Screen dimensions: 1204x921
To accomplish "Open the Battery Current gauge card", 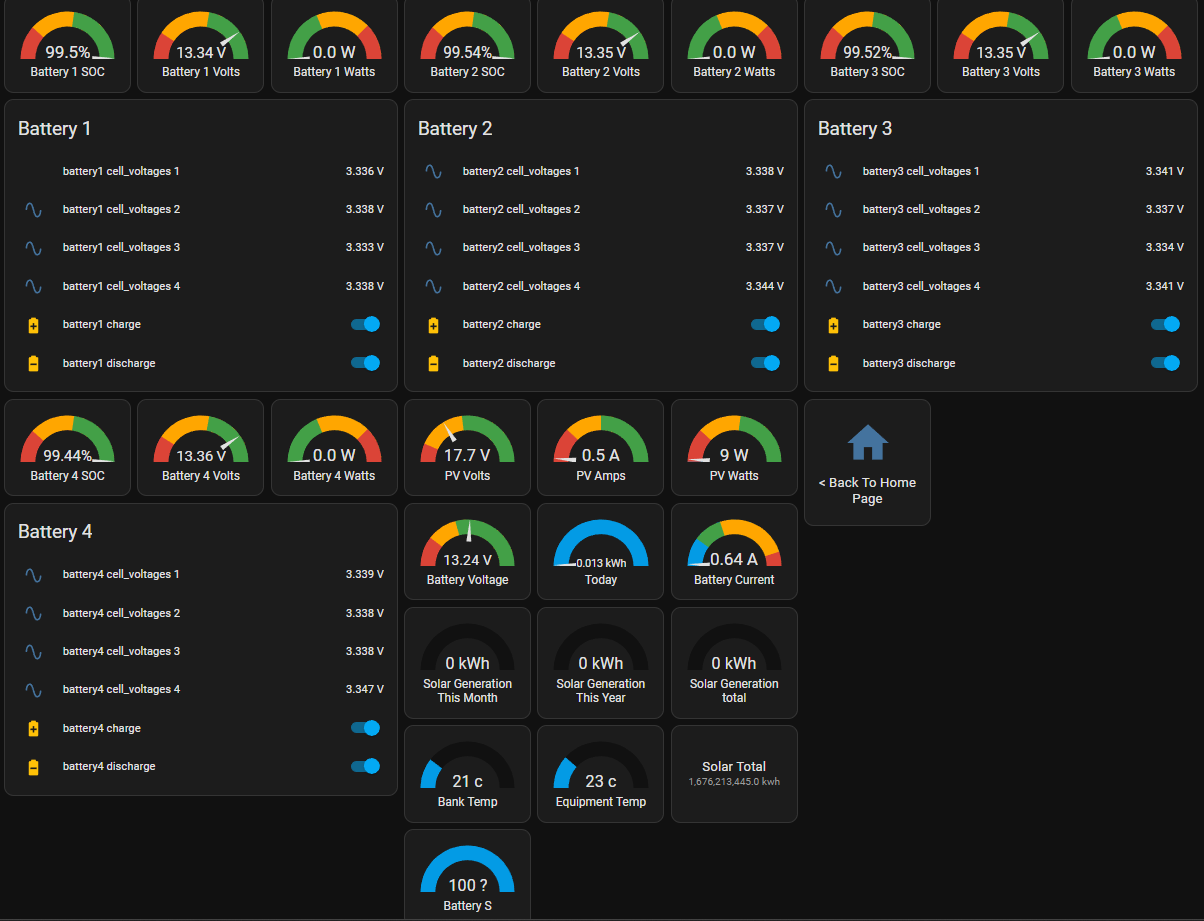I will pyautogui.click(x=734, y=552).
